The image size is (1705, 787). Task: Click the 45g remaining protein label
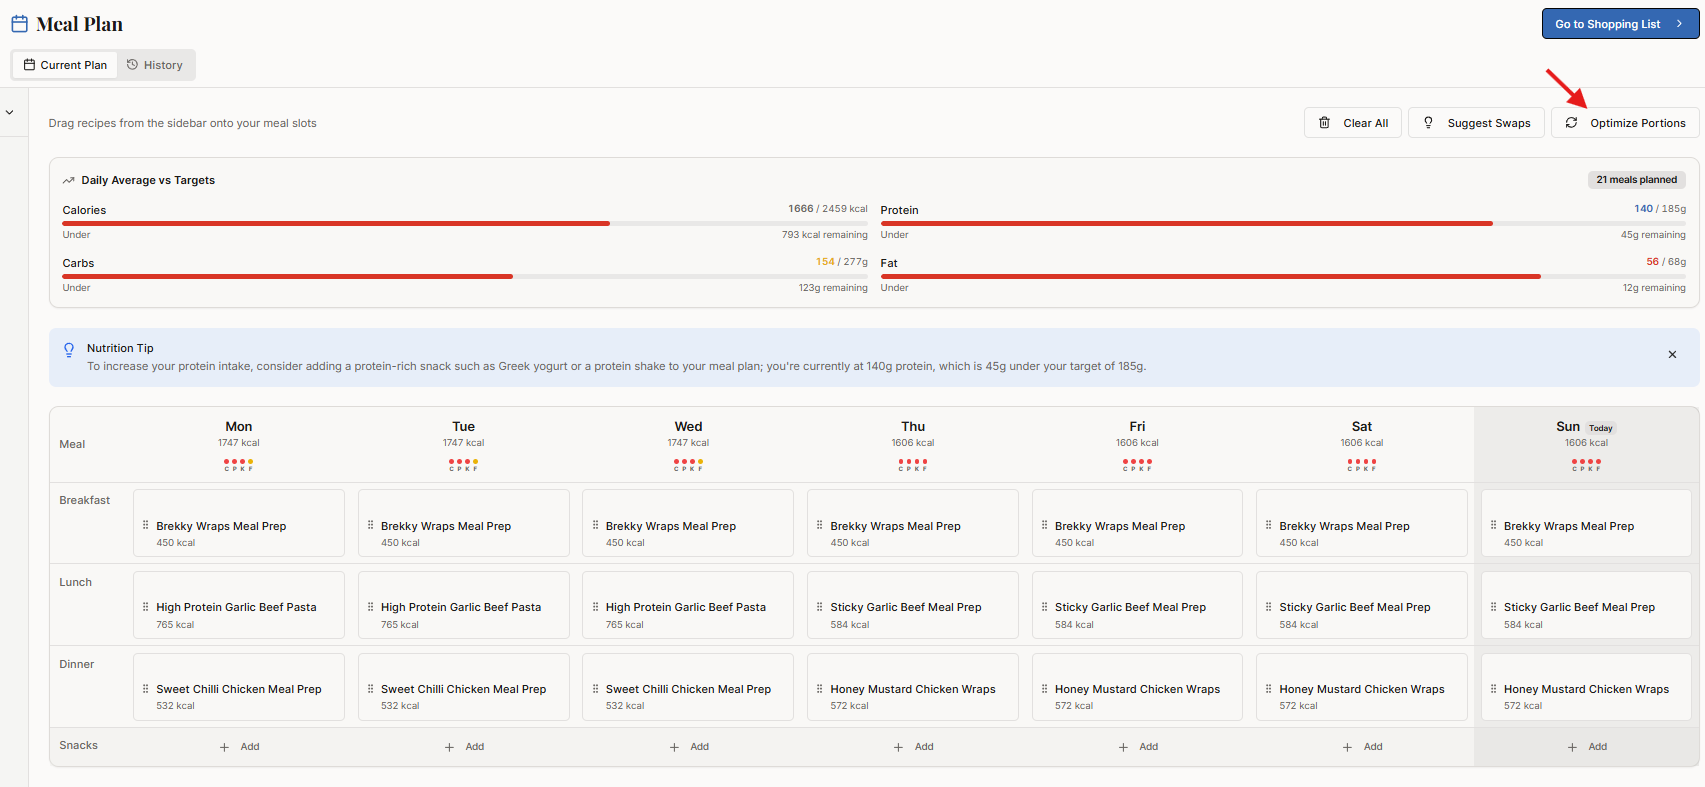[x=1653, y=235]
